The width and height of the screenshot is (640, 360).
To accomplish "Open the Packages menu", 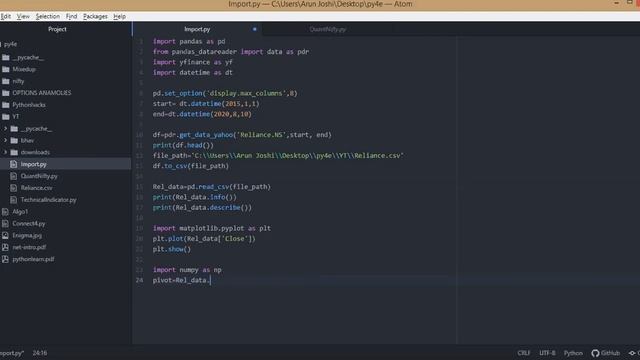I will tap(95, 16).
